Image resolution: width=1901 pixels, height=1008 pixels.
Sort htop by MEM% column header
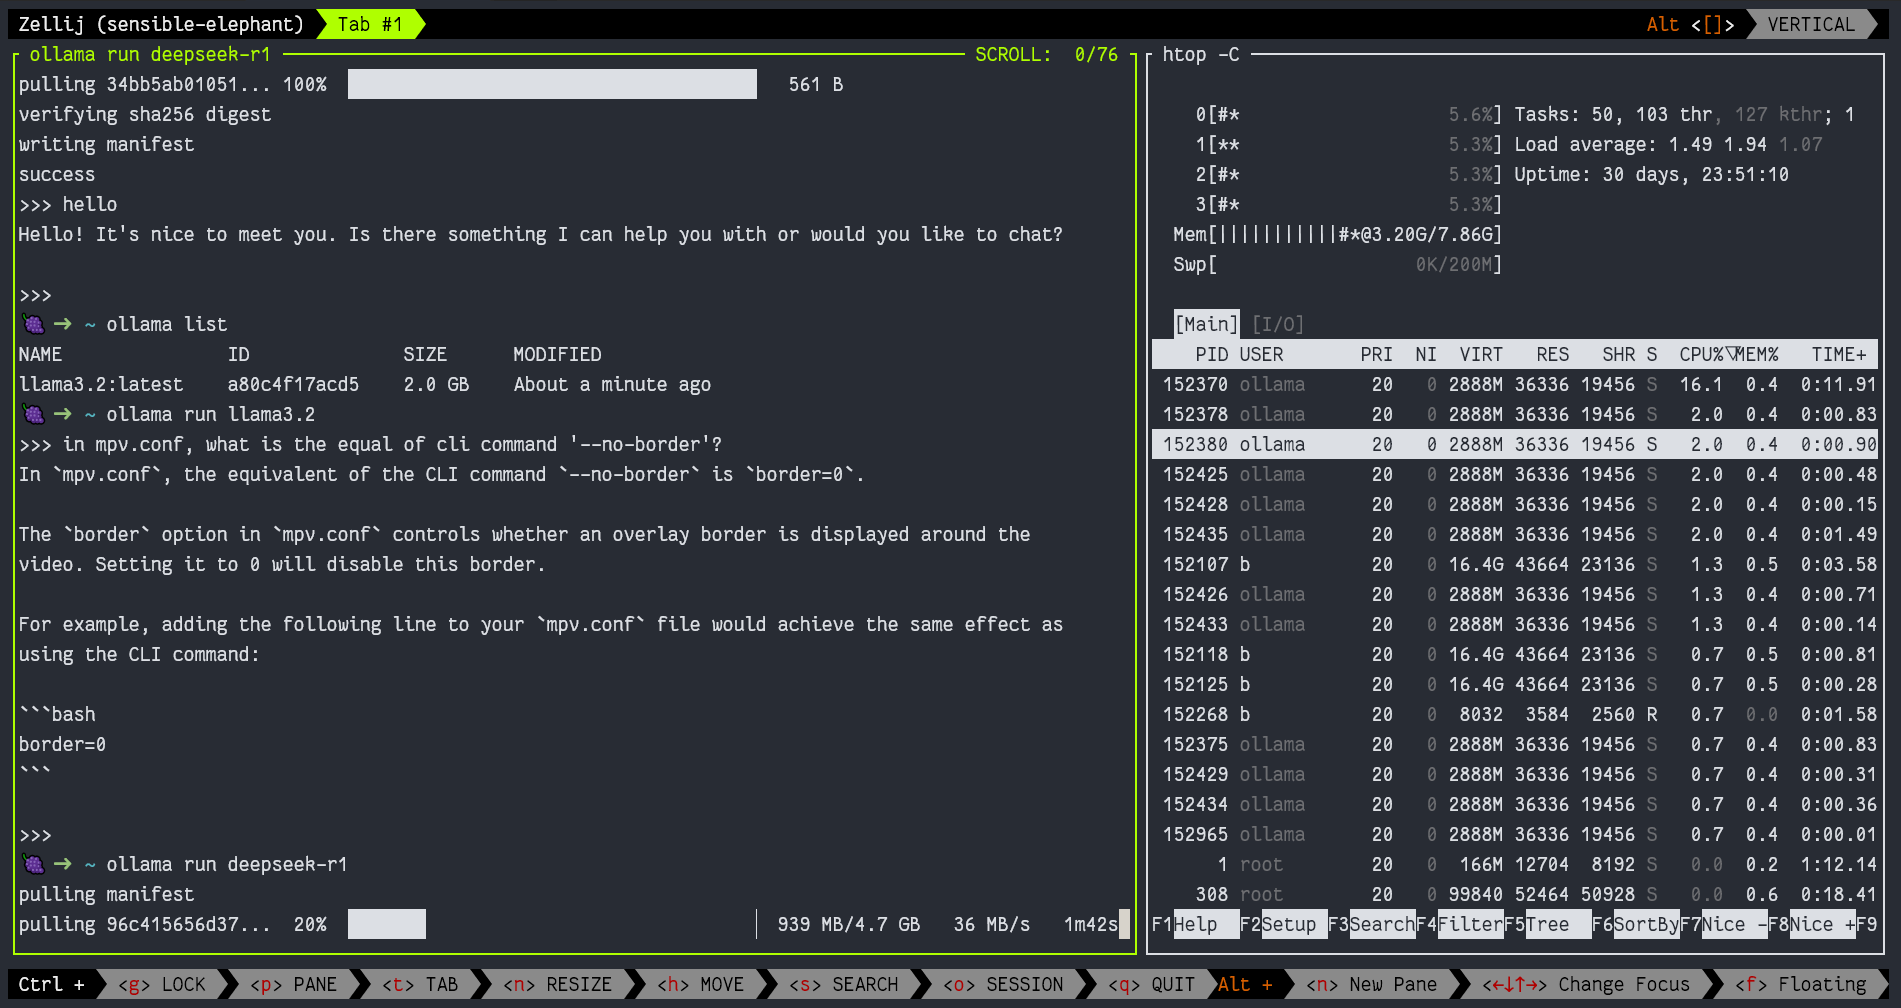click(1756, 354)
